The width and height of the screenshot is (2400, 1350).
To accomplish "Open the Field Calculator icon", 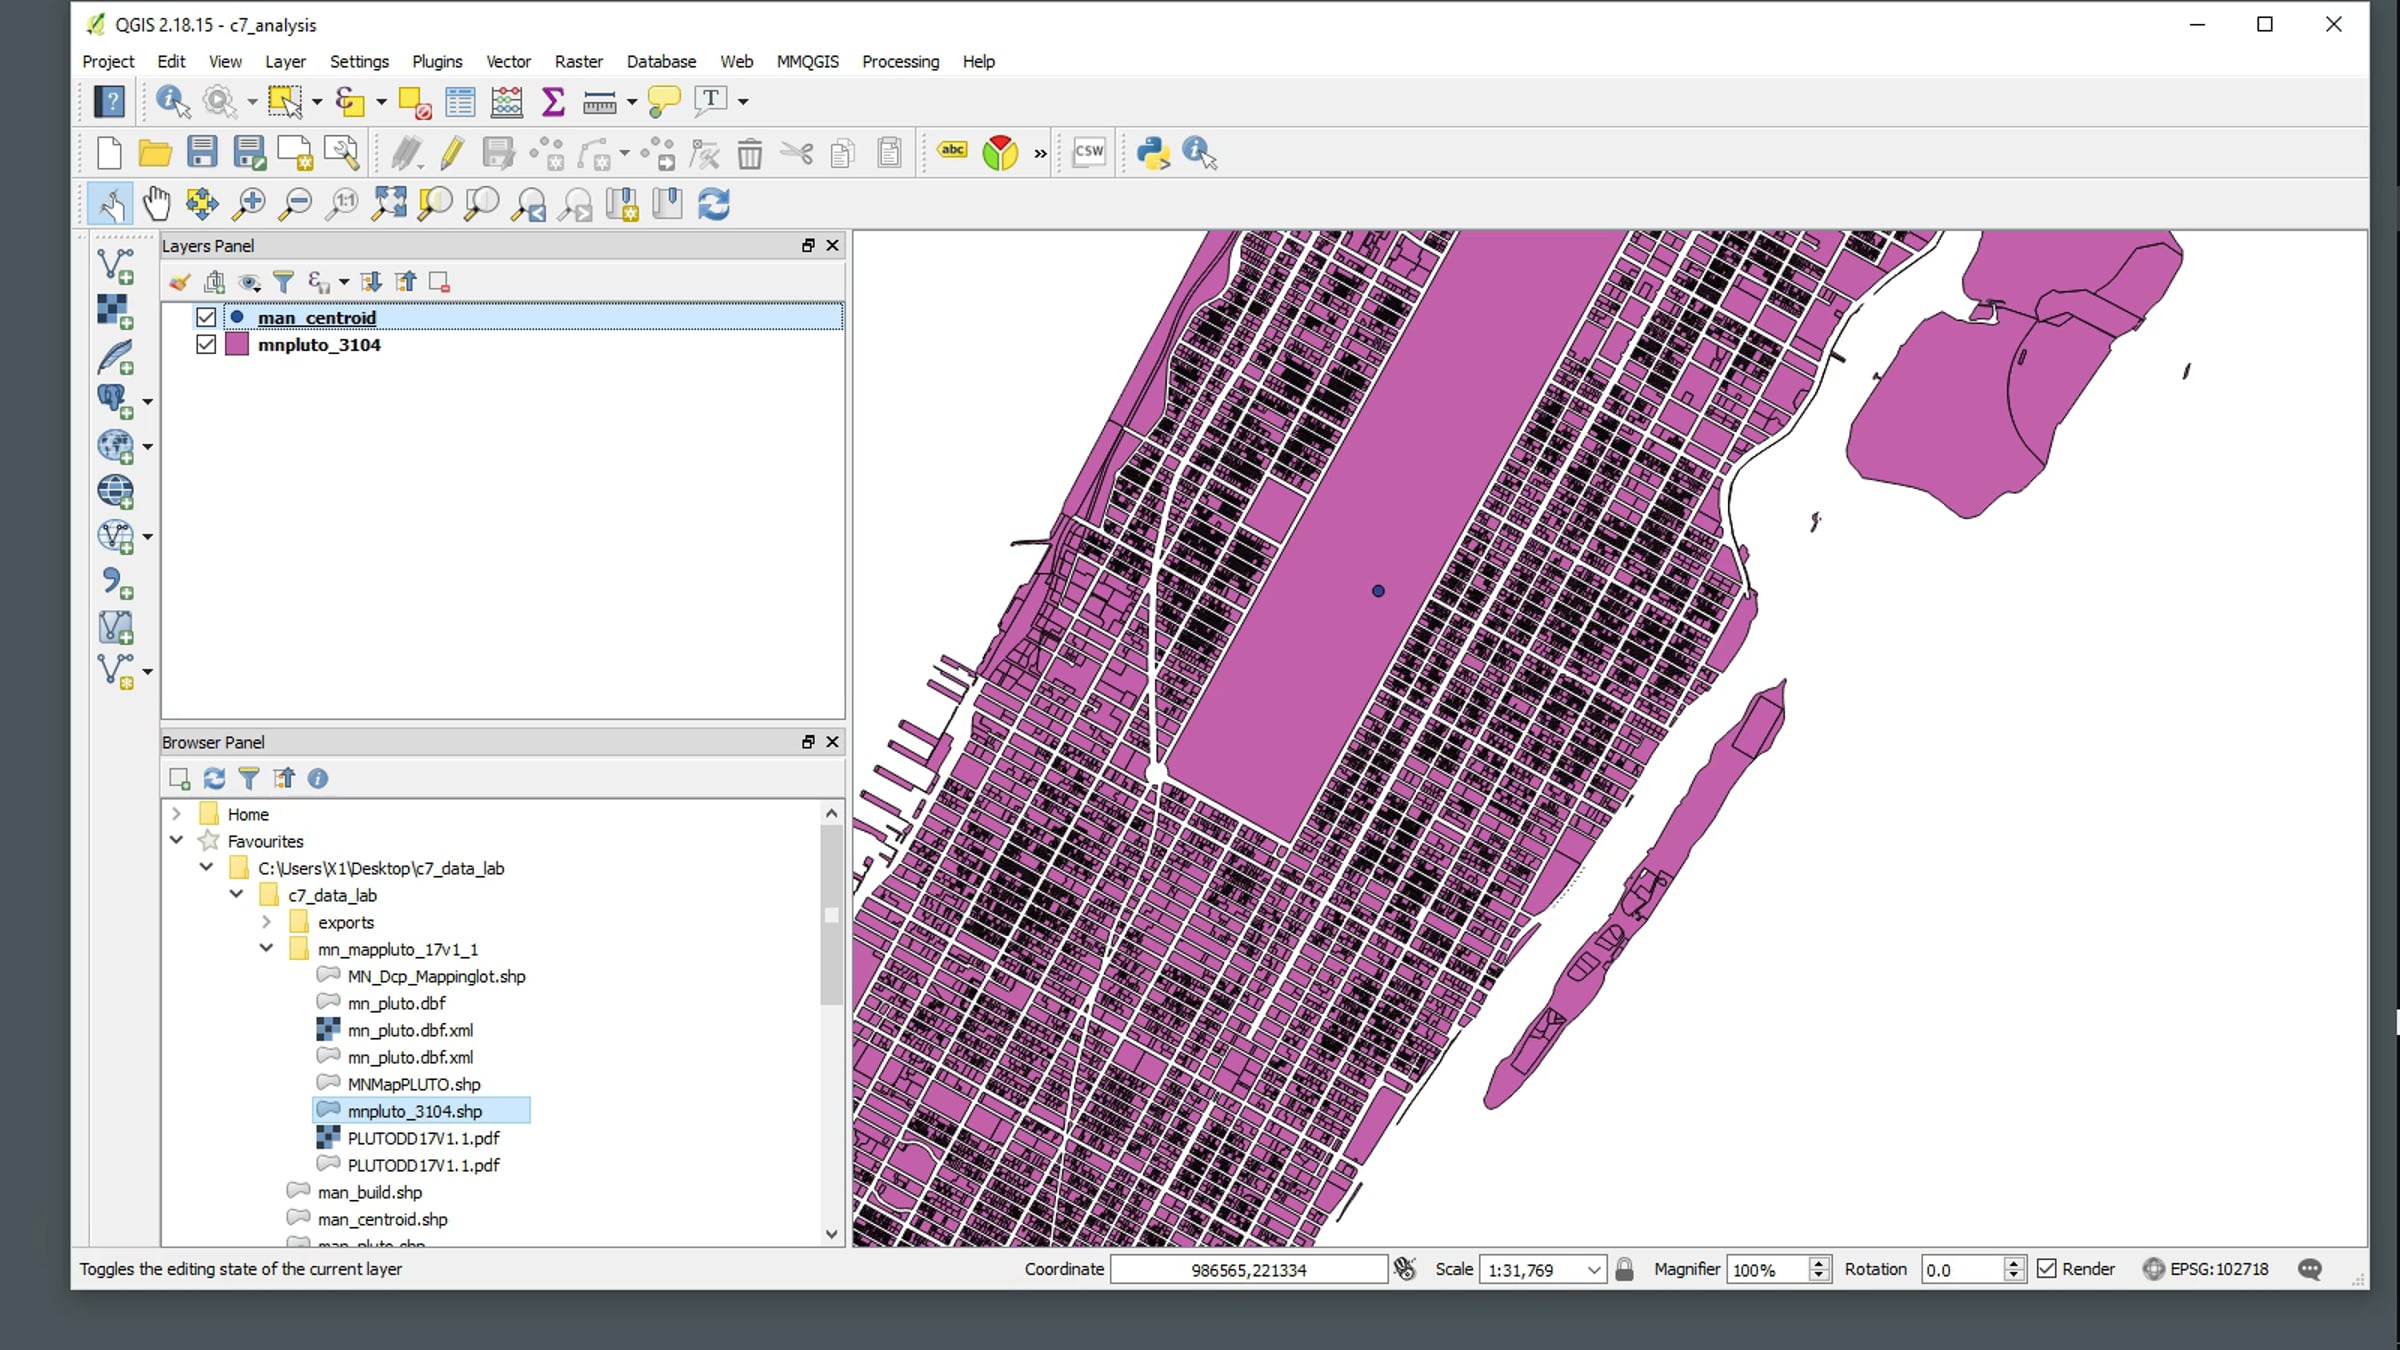I will point(506,101).
